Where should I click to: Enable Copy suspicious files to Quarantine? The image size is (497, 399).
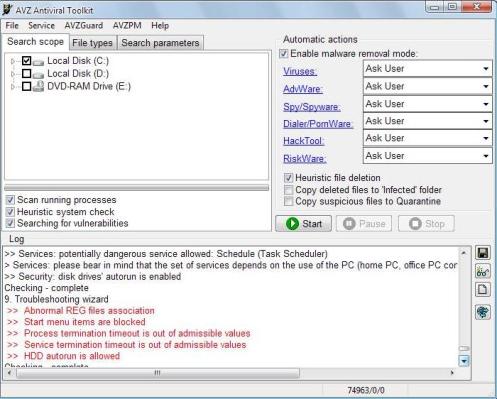click(x=288, y=201)
